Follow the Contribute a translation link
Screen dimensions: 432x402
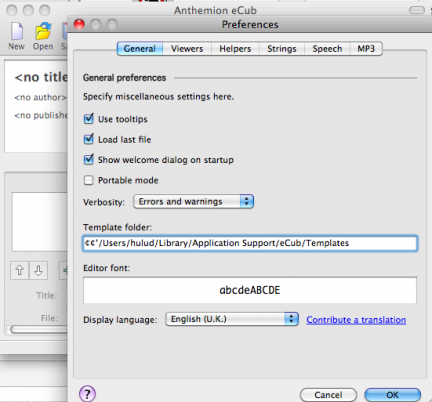pos(356,320)
